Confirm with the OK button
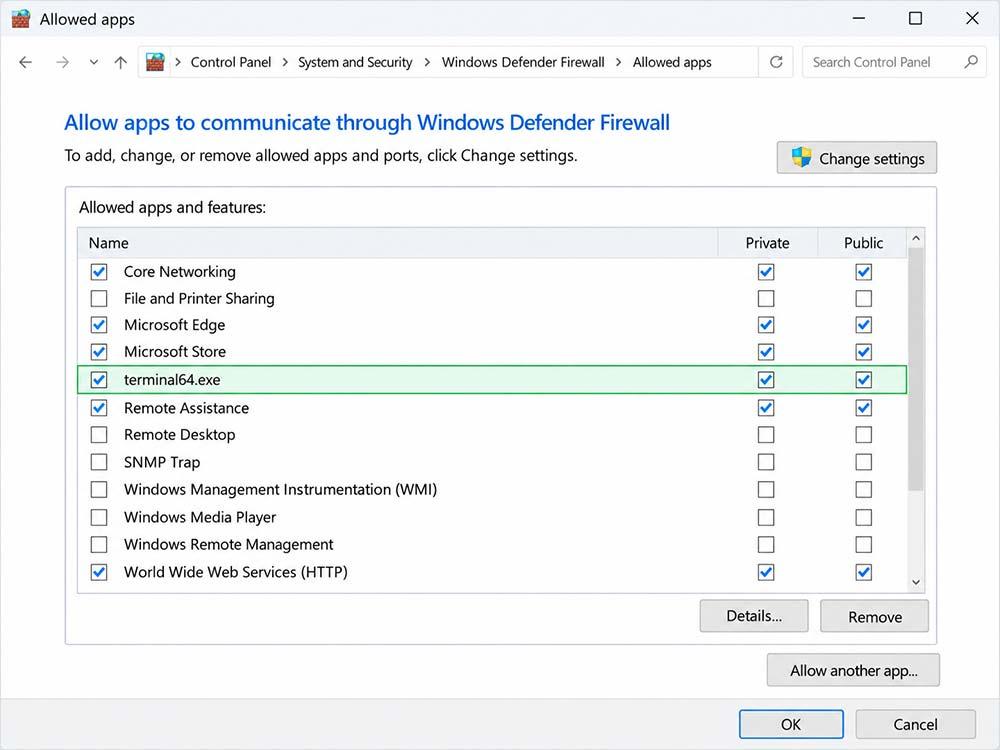Screen dimensions: 1000x750 click(791, 724)
